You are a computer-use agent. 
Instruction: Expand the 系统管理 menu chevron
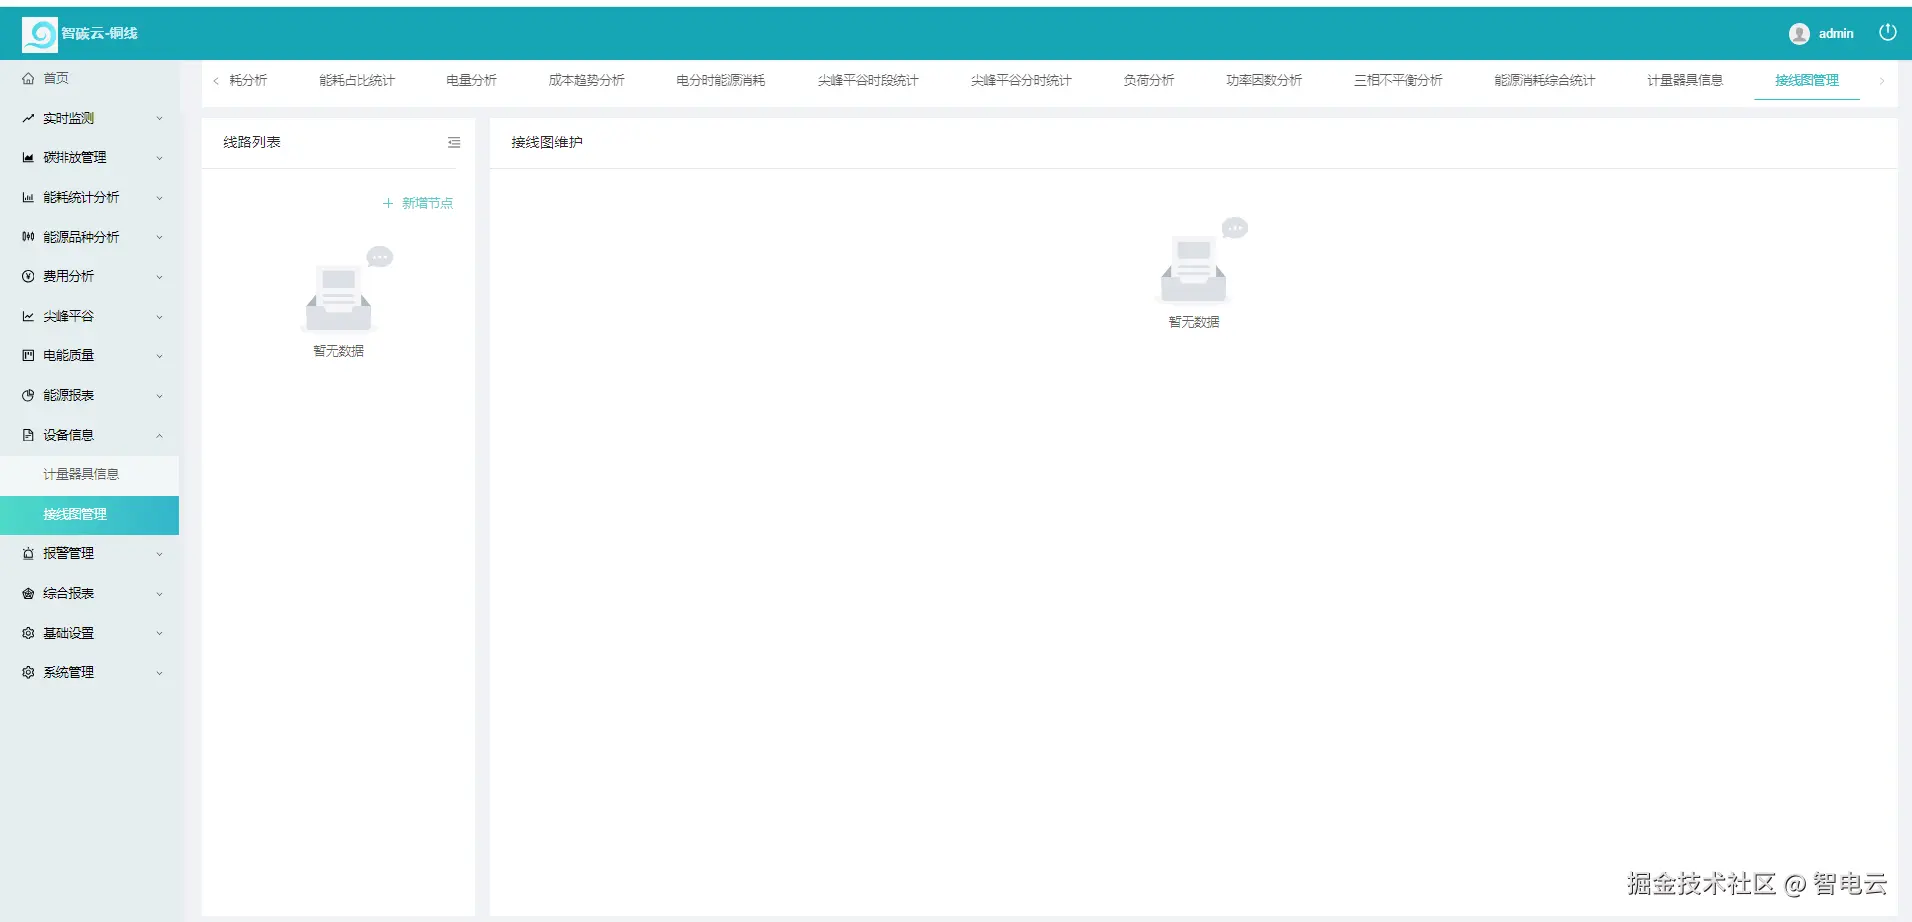pyautogui.click(x=159, y=673)
